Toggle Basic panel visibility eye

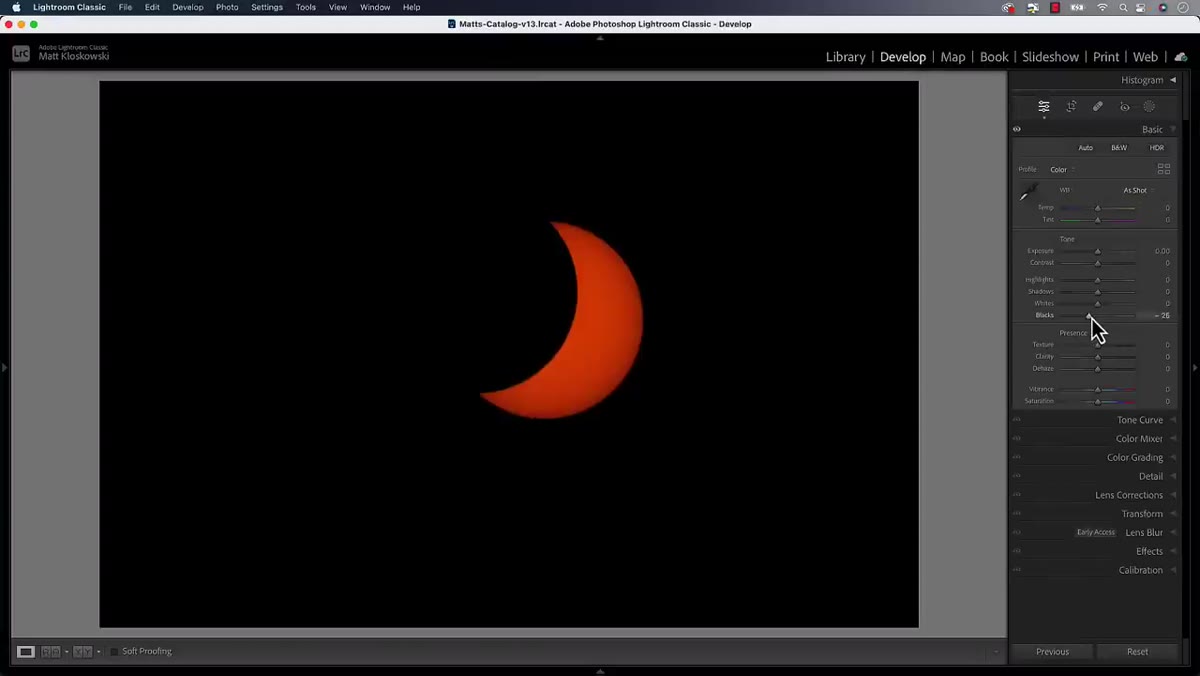[1017, 129]
